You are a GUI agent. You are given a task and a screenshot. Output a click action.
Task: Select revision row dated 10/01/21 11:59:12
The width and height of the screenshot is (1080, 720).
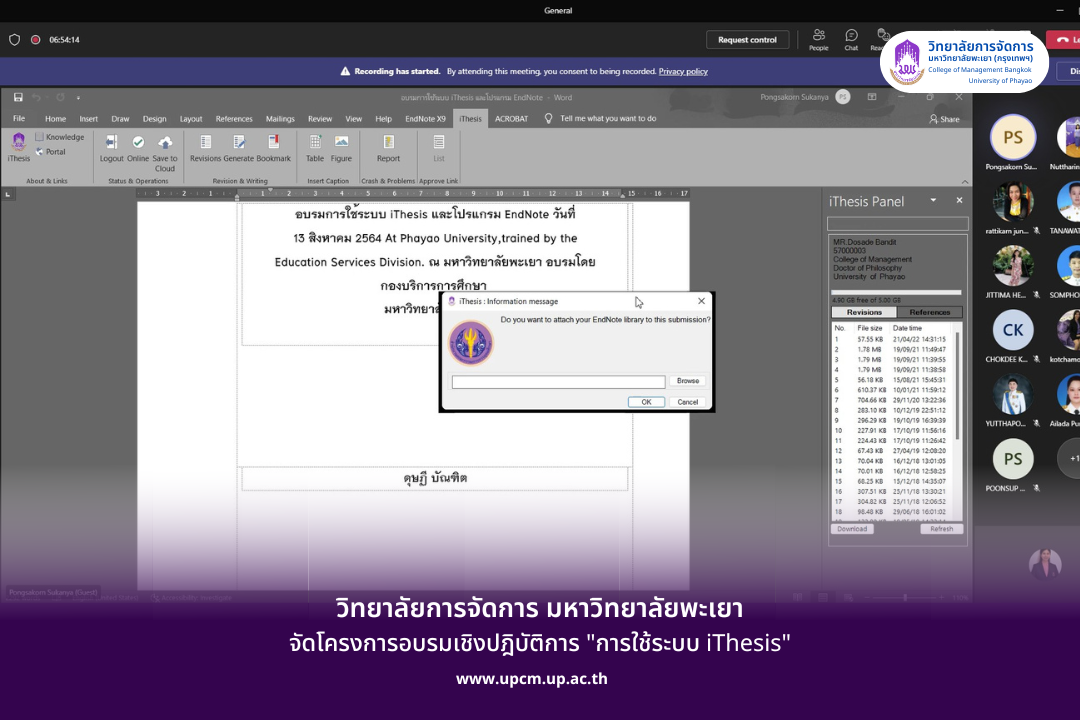(x=893, y=390)
